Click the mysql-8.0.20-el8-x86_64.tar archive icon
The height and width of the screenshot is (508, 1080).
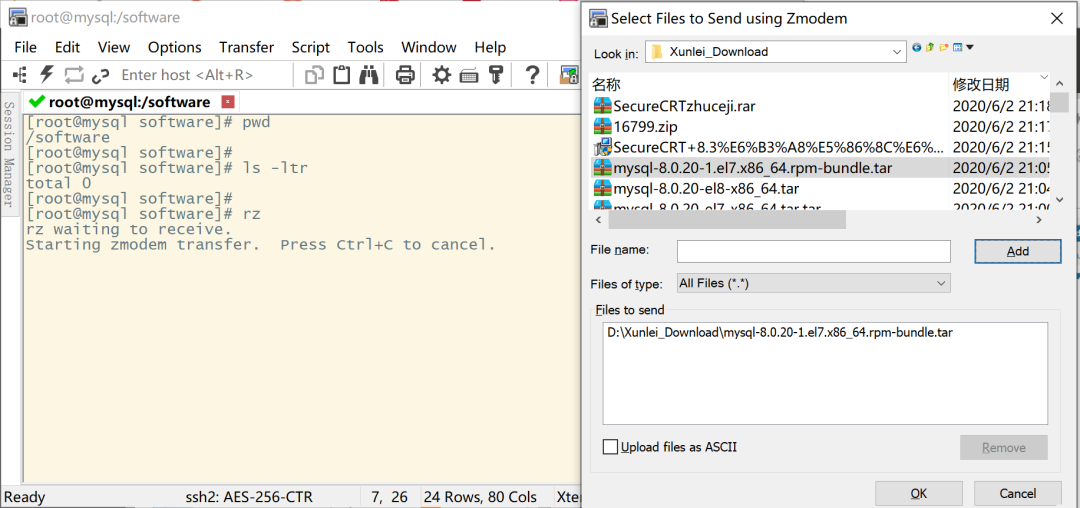(603, 188)
